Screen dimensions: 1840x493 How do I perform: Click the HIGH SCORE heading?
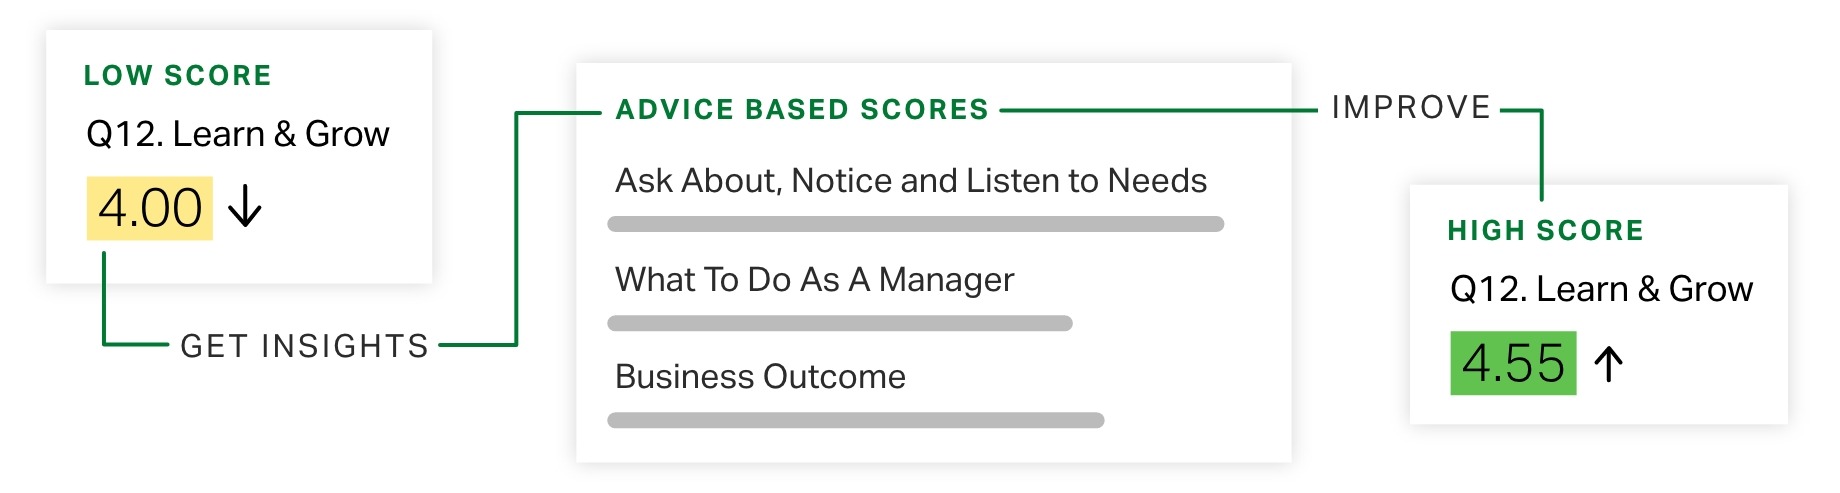point(1546,231)
